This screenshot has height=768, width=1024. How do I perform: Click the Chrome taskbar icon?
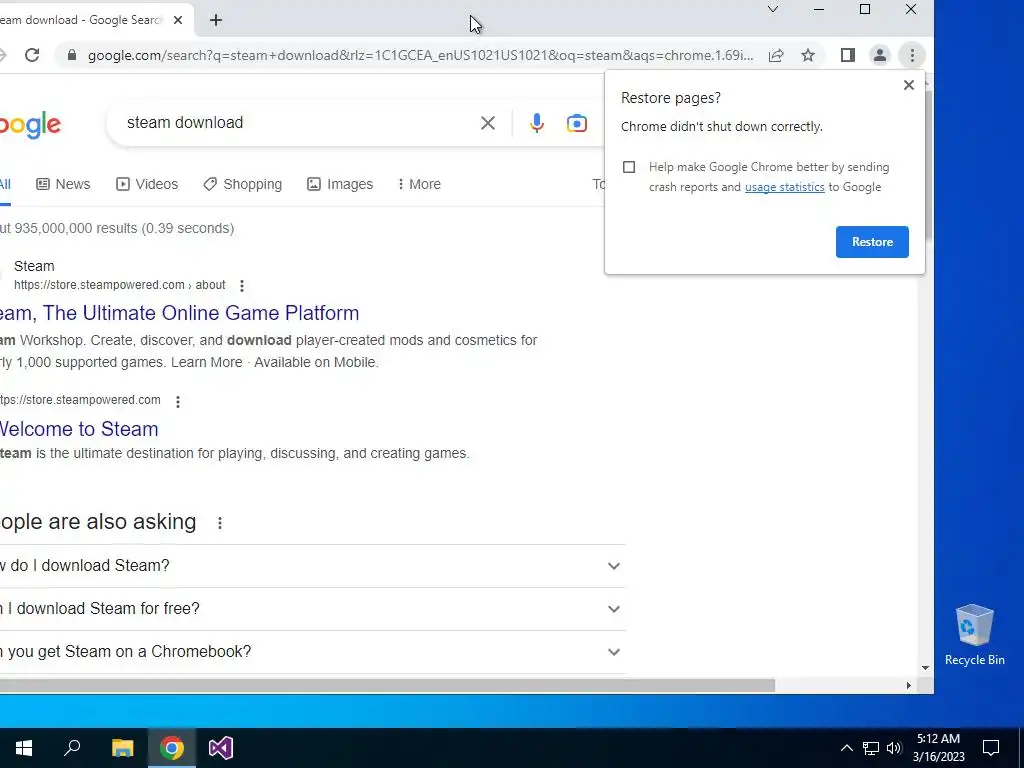[172, 748]
